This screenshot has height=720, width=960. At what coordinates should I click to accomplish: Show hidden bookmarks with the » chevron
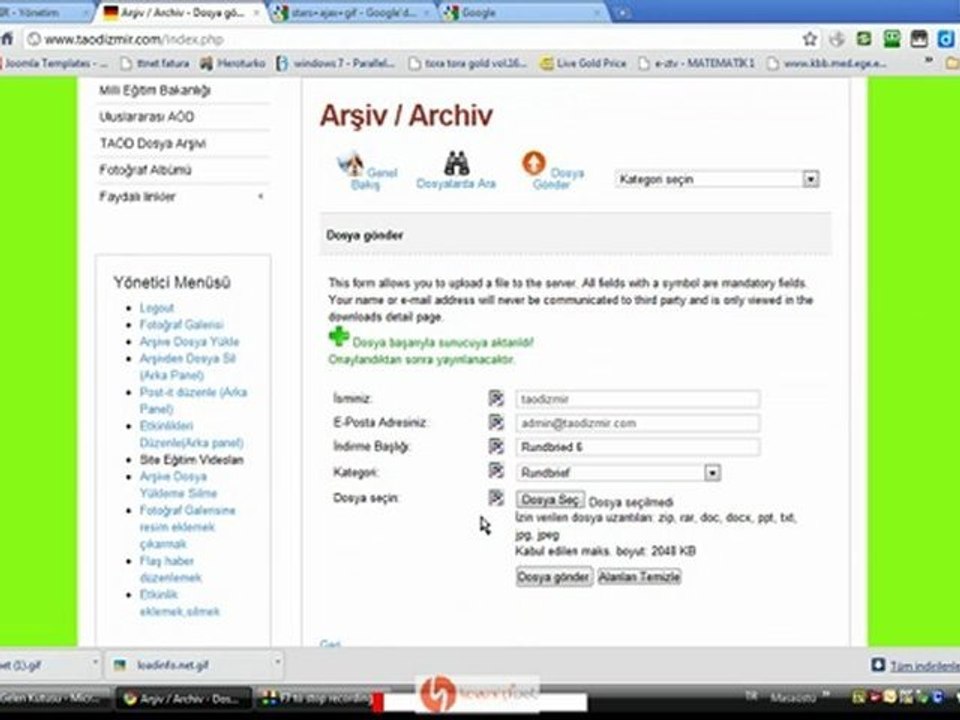tap(929, 61)
